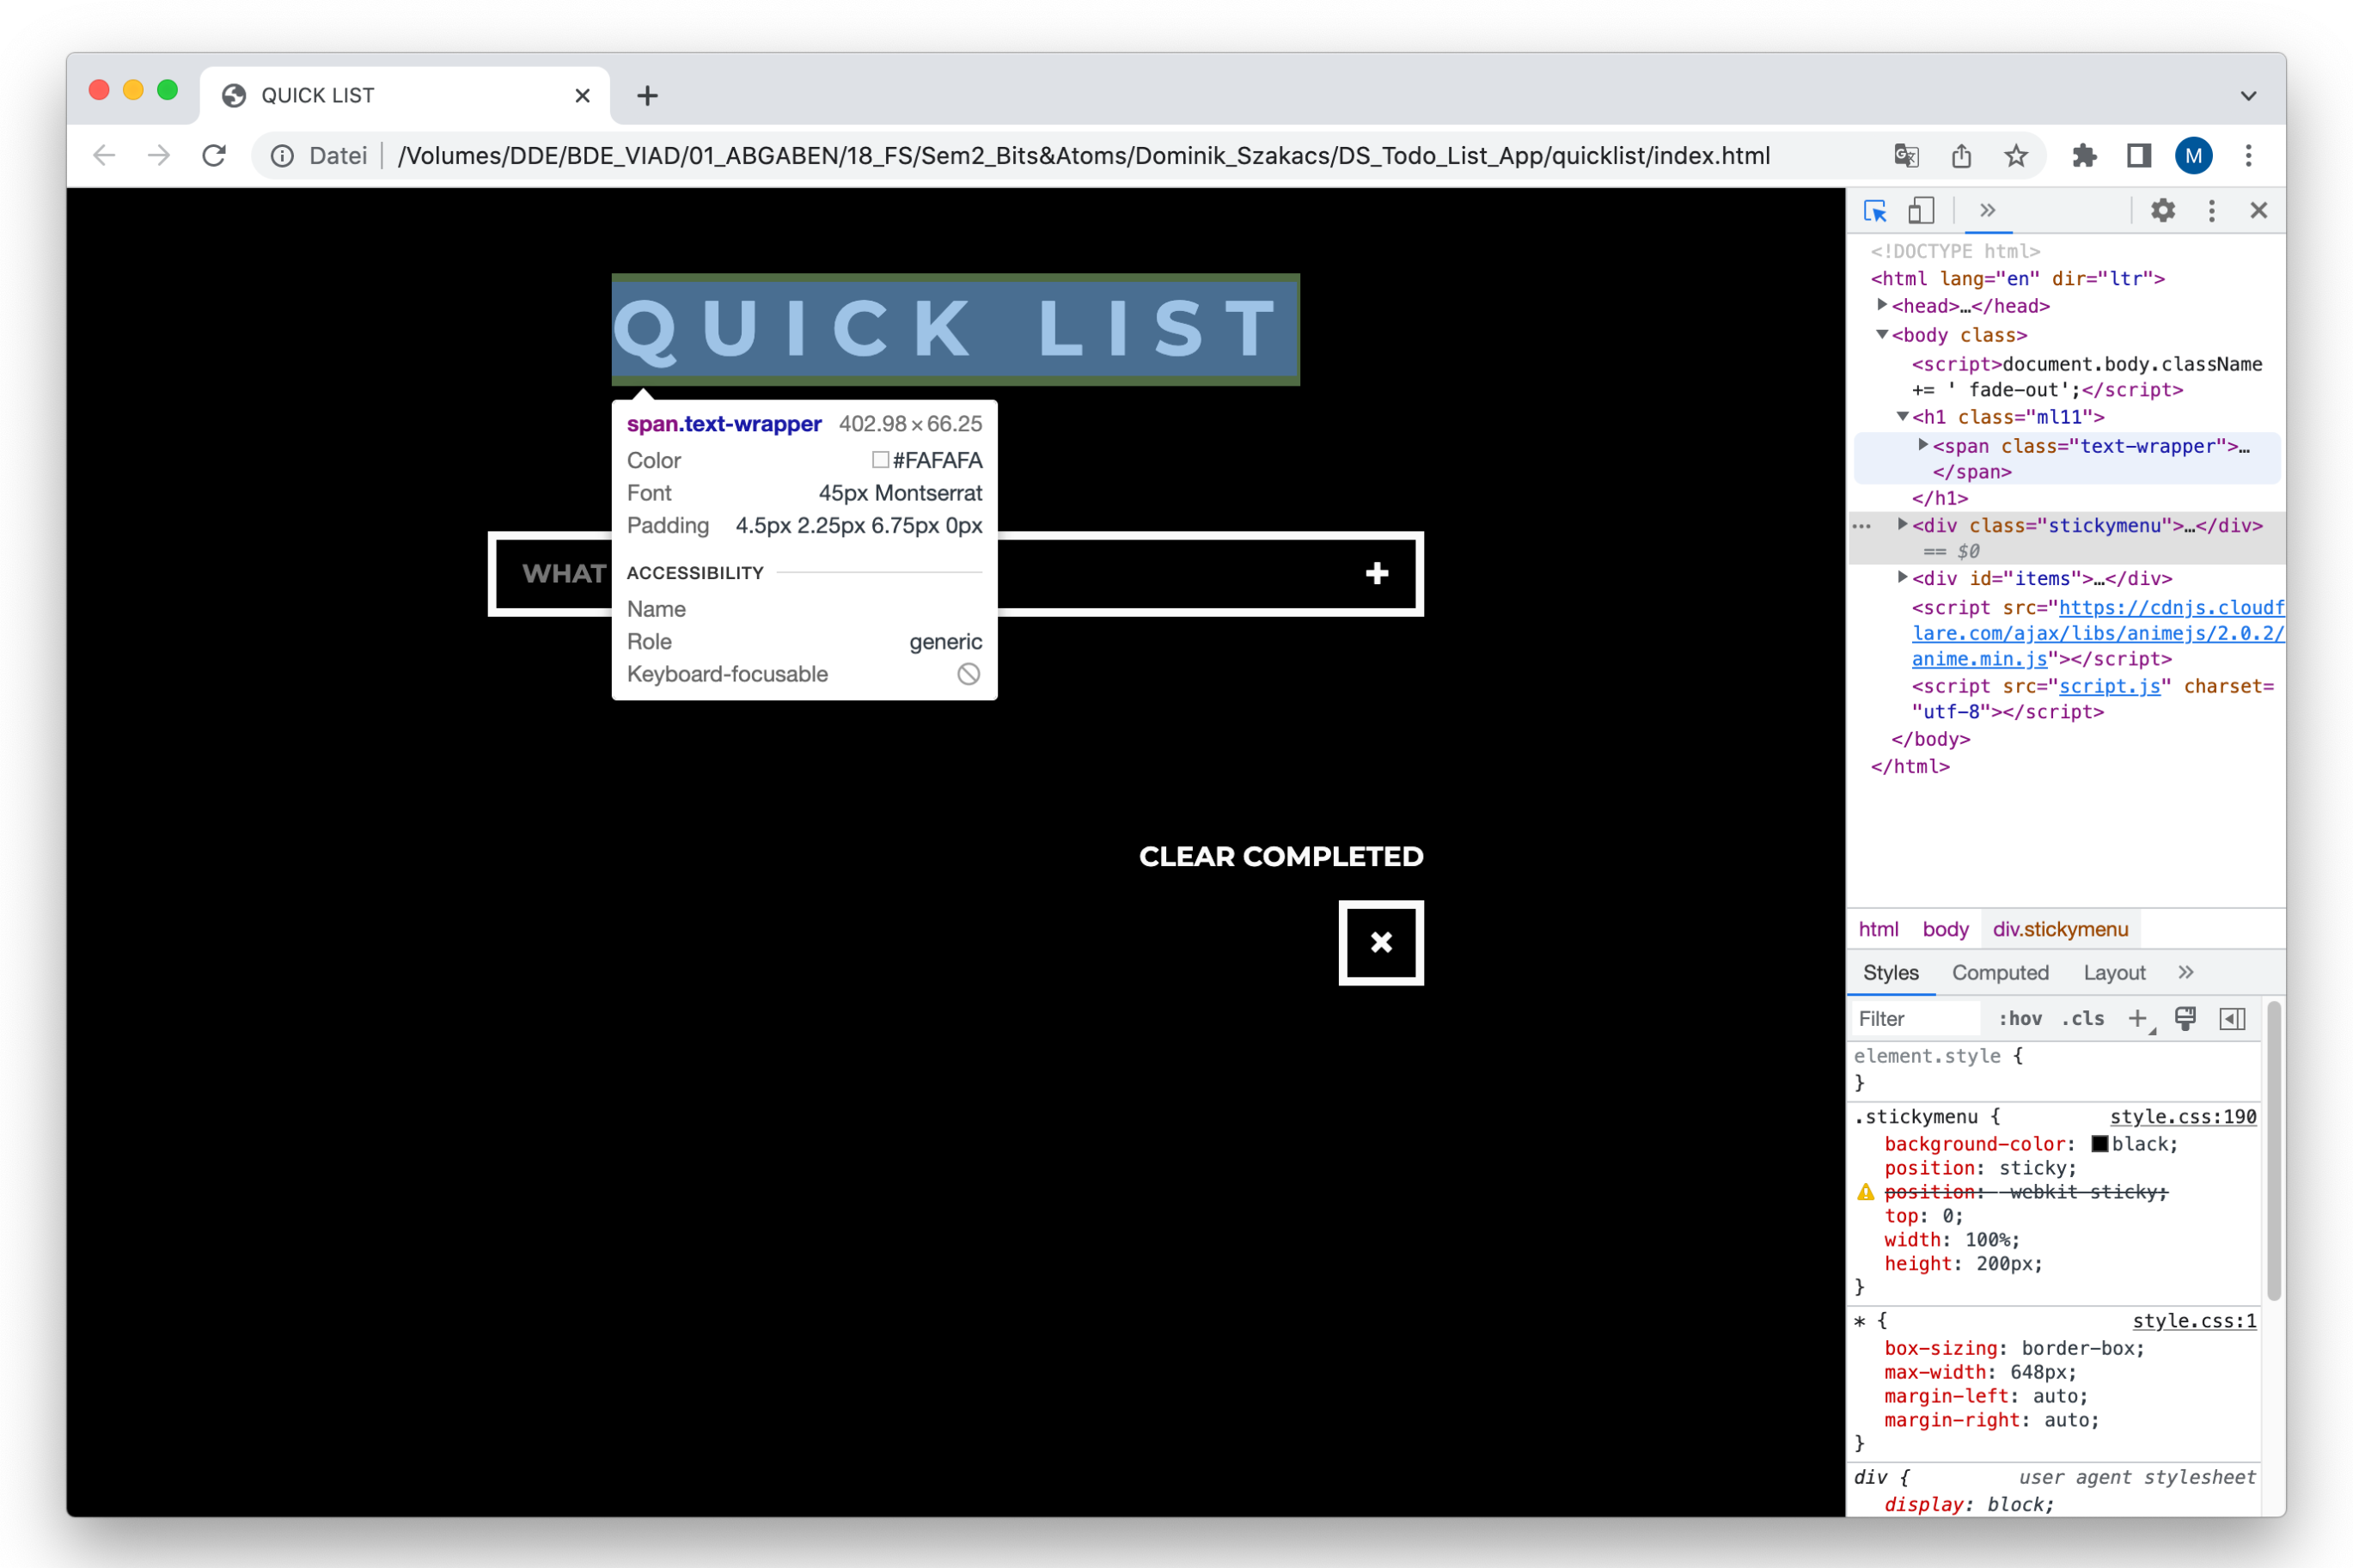Image resolution: width=2353 pixels, height=1568 pixels.
Task: Open DevTools settings gear
Action: click(x=2163, y=211)
